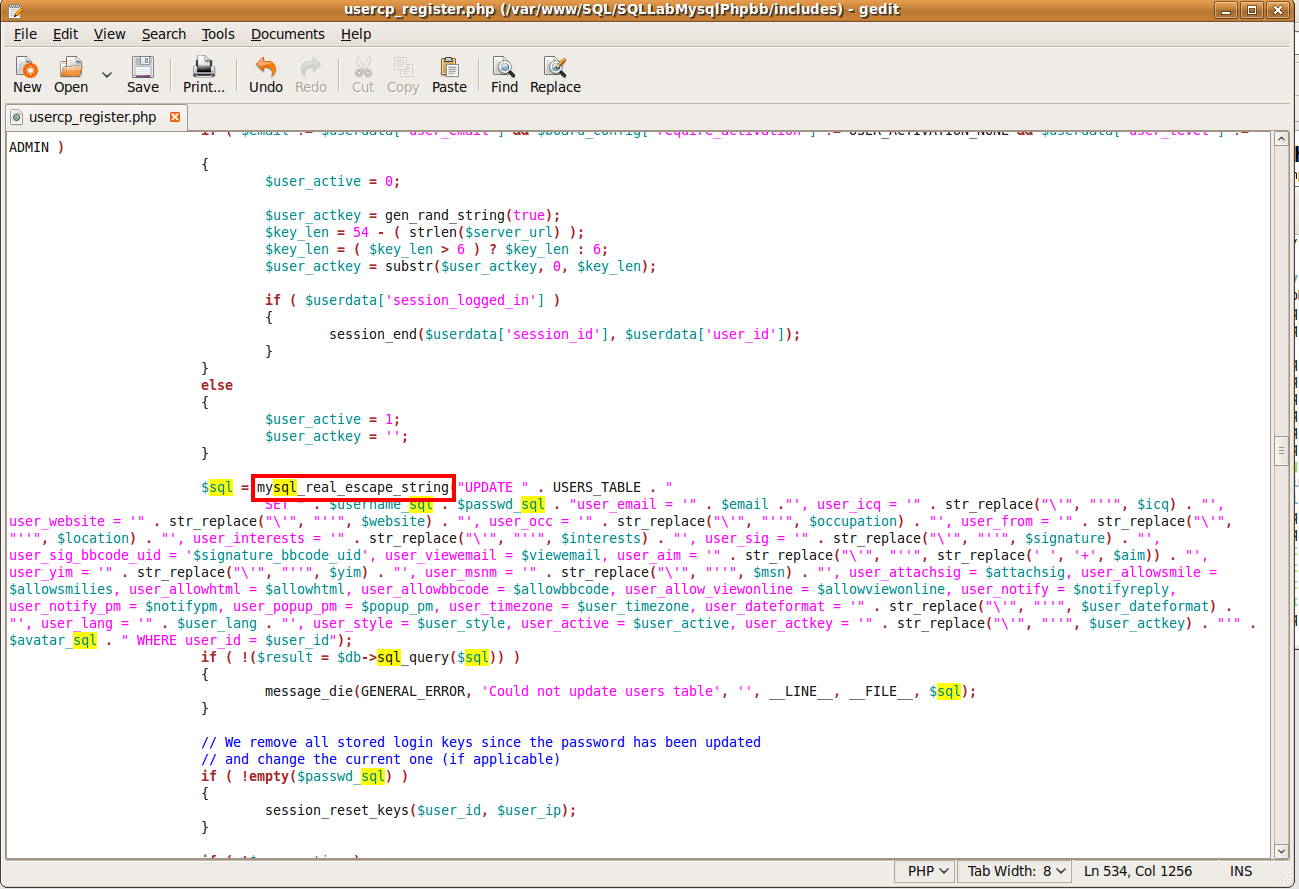The width and height of the screenshot is (1299, 889).
Task: Close the usercp_register.php tab
Action: (175, 117)
